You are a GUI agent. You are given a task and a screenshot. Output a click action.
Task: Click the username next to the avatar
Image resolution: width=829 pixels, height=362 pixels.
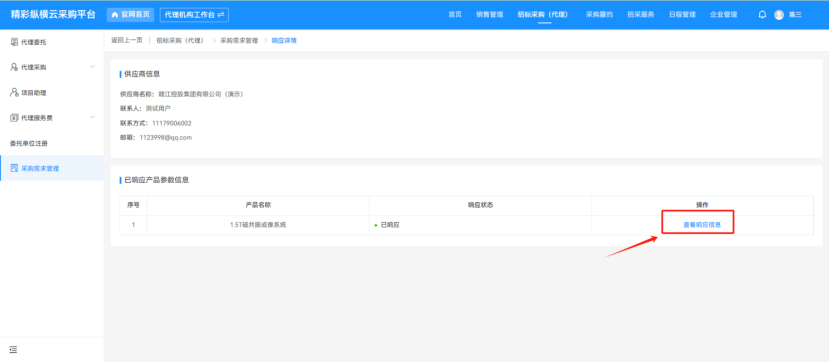coord(795,15)
